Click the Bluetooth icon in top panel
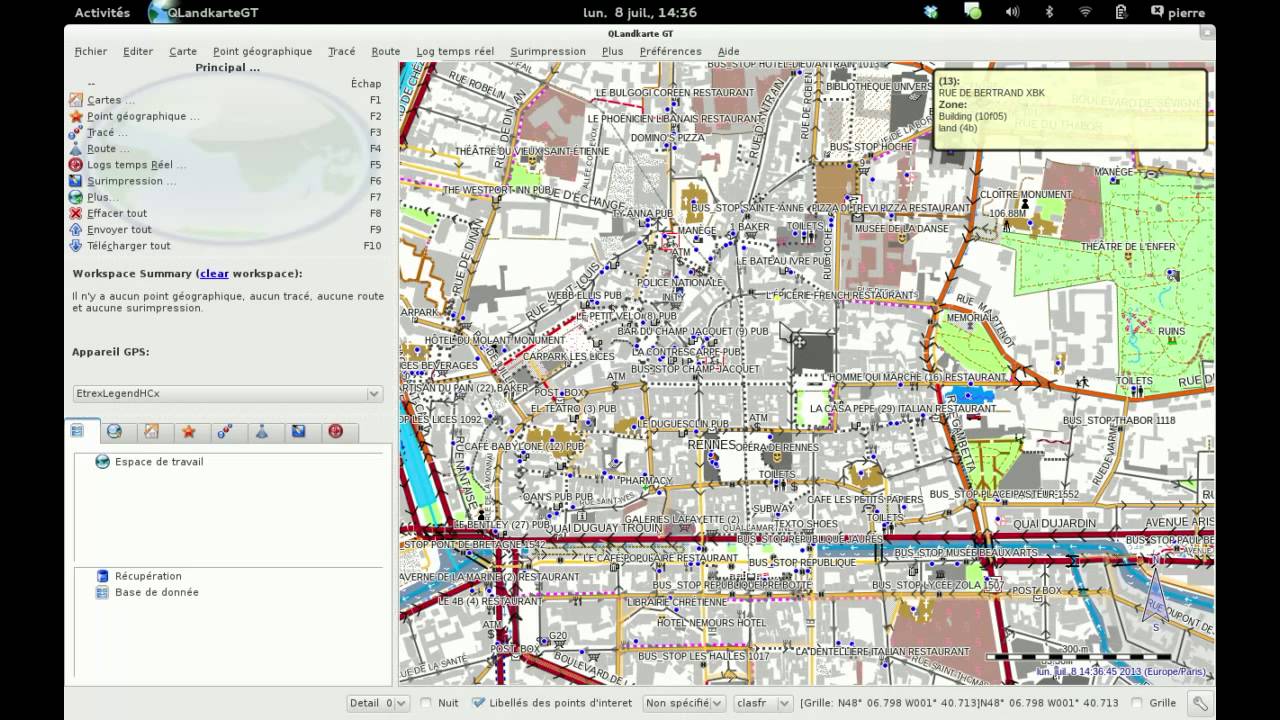Screen dimensions: 1280x720 (1049, 12)
